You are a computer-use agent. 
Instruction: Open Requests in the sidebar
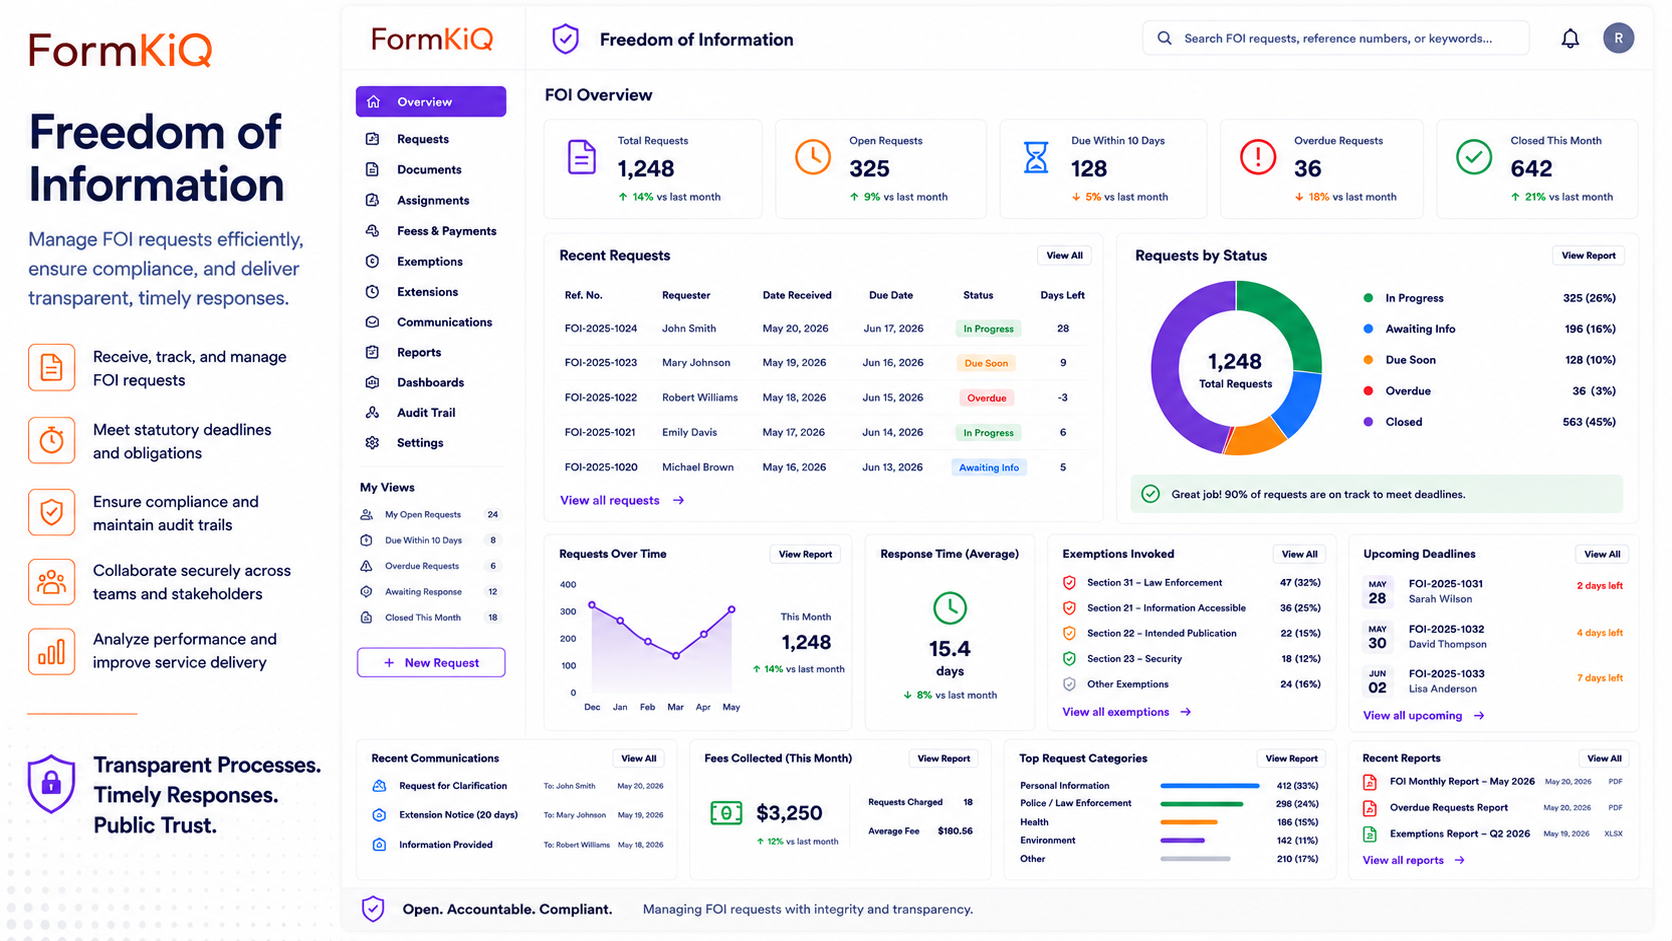coord(431,139)
